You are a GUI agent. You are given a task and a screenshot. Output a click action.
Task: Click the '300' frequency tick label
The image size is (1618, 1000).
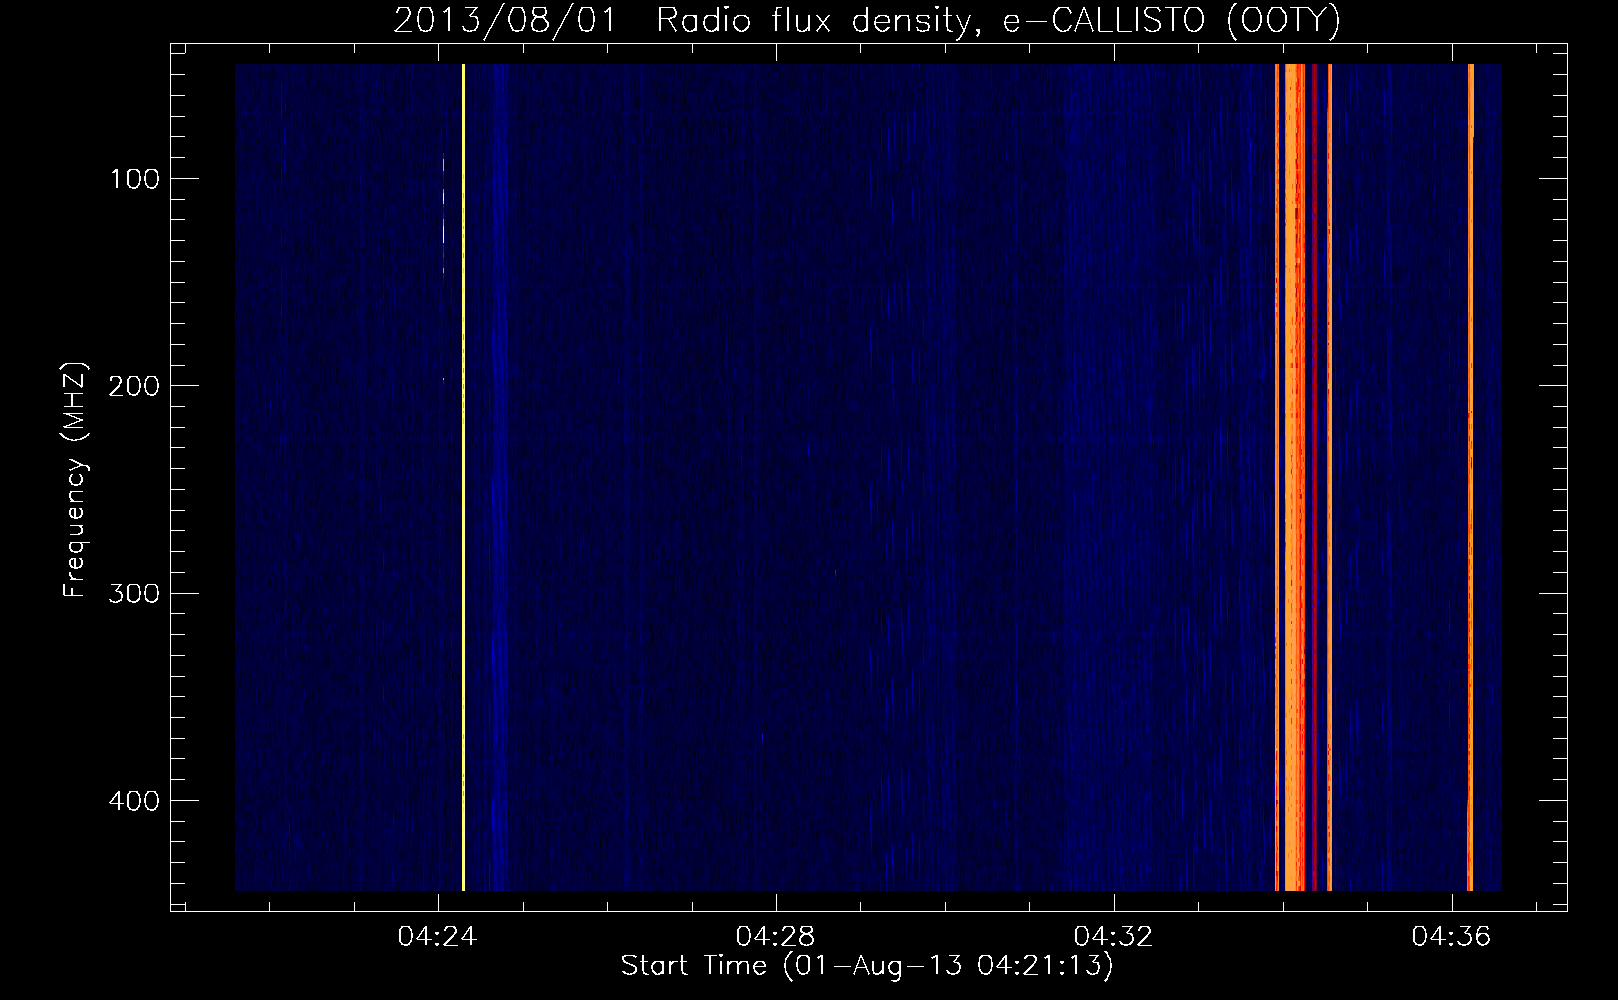(x=134, y=594)
